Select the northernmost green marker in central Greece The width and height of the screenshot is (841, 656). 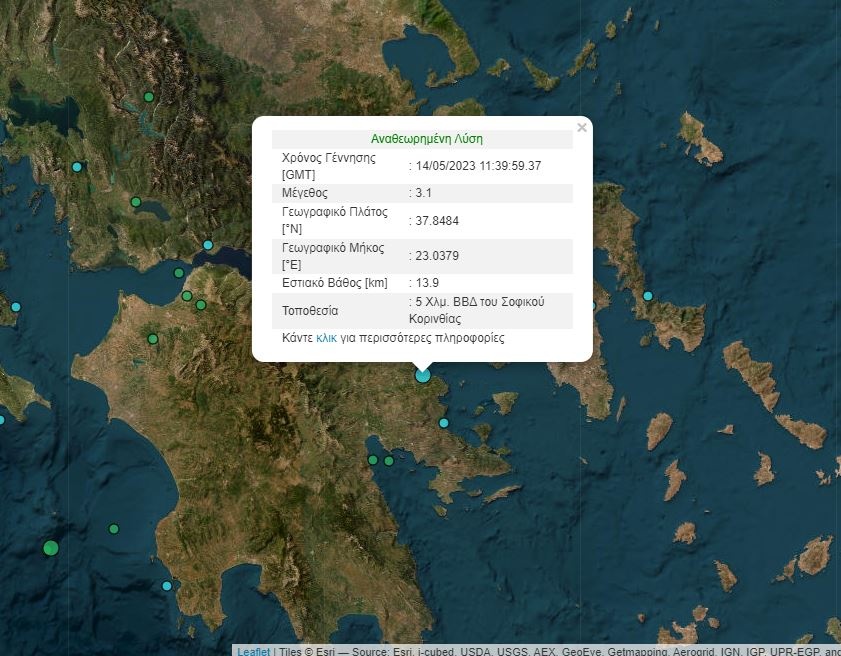tap(149, 97)
